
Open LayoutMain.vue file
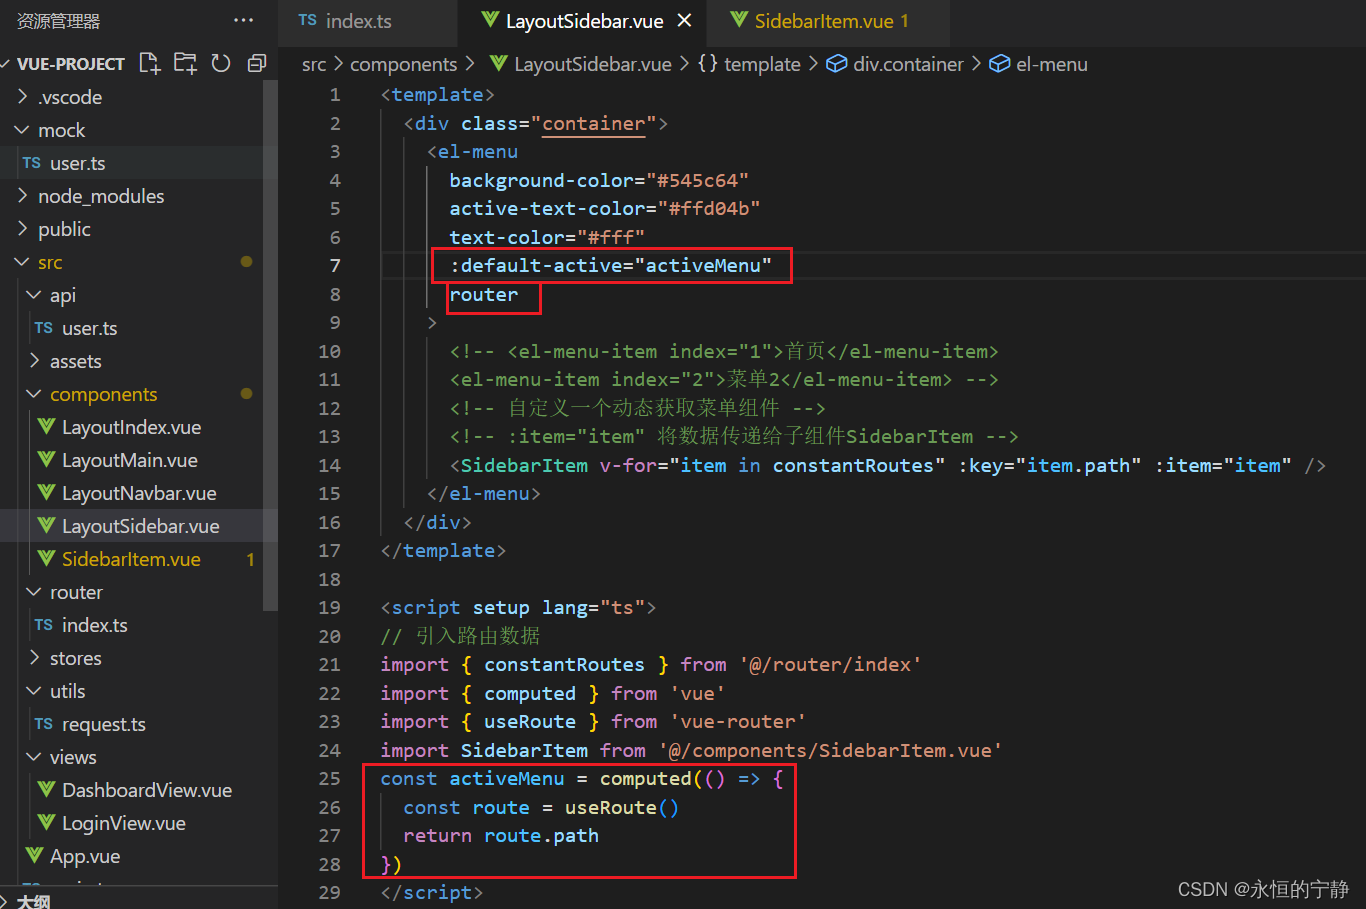click(131, 460)
